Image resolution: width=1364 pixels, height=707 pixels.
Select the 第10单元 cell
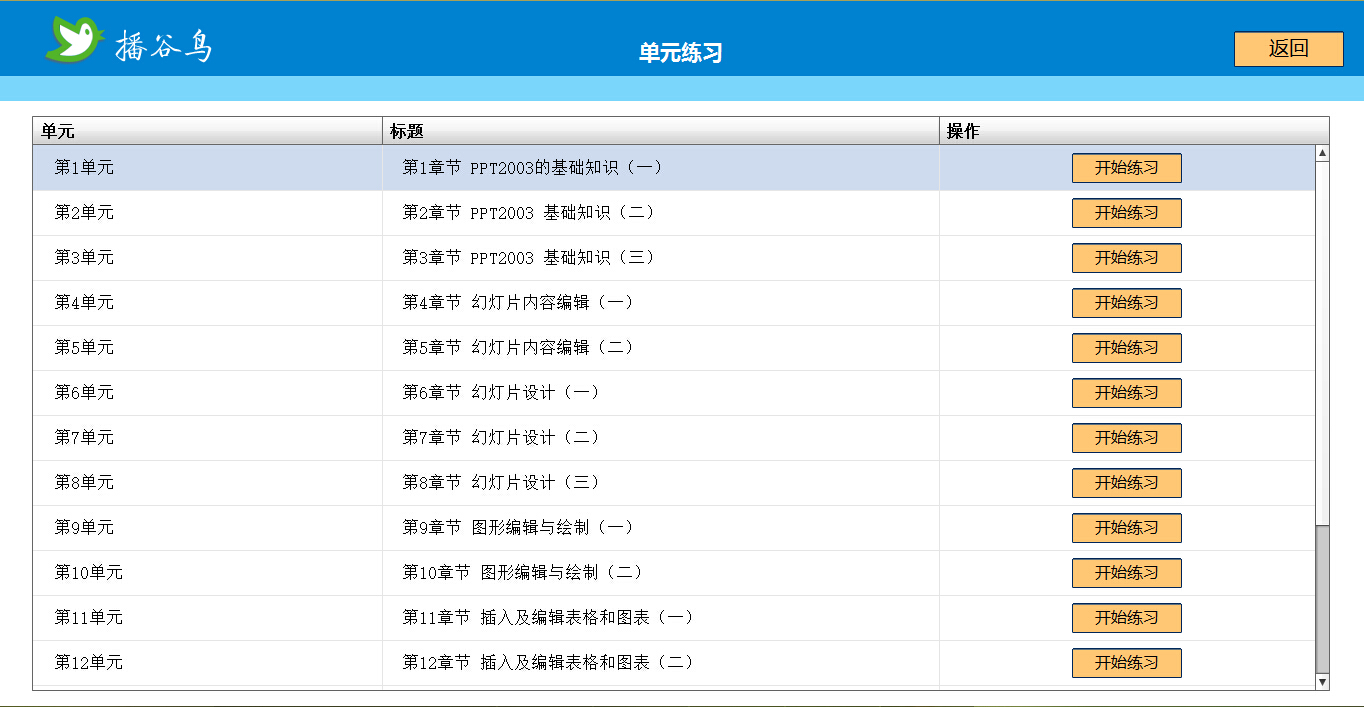(208, 573)
